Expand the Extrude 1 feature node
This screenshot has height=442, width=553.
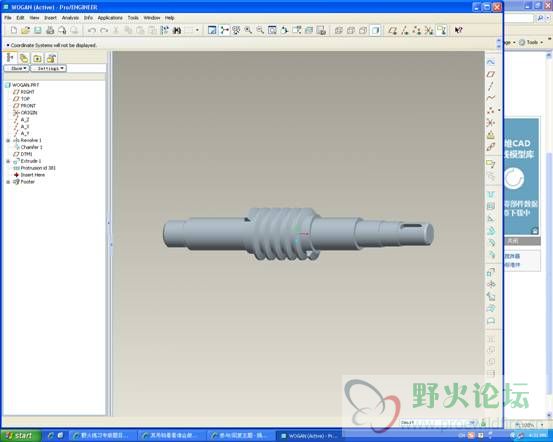[x=8, y=161]
